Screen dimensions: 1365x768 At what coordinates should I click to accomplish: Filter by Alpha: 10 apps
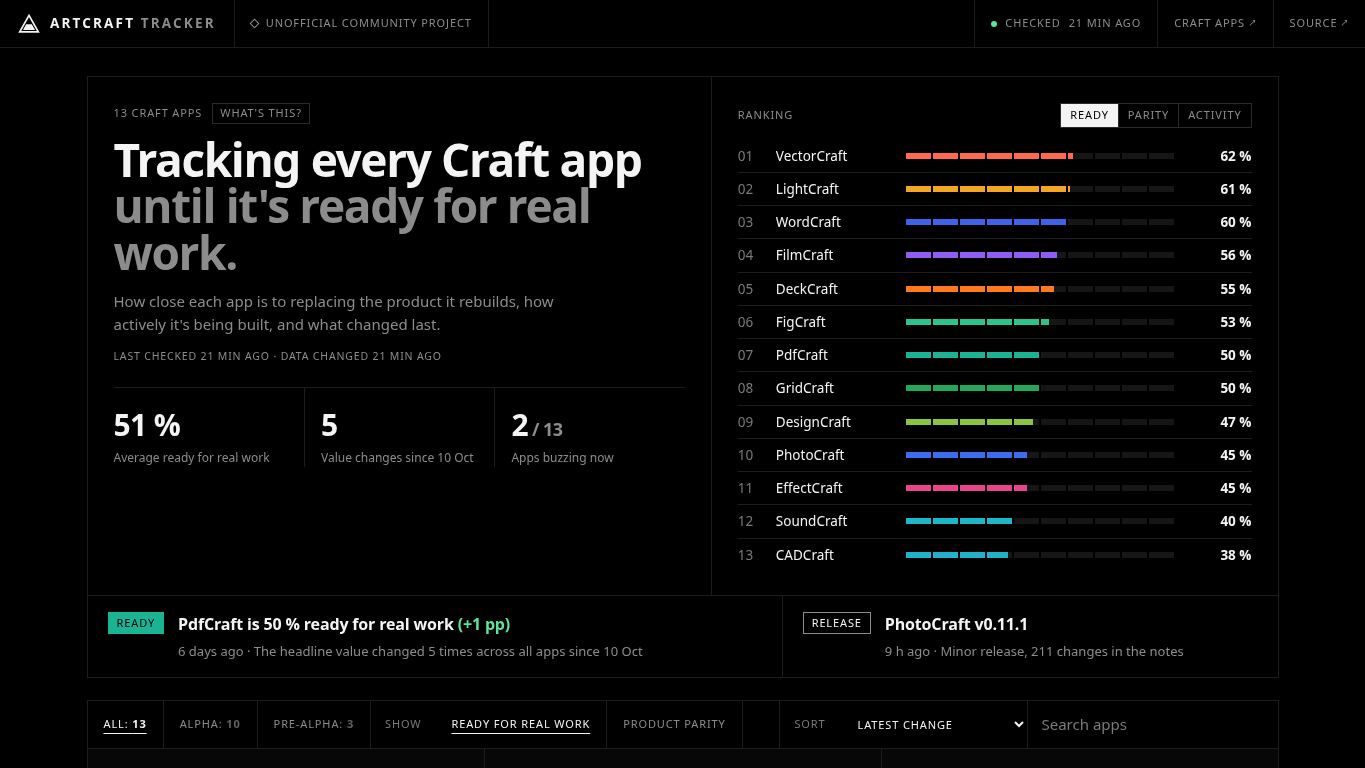210,724
